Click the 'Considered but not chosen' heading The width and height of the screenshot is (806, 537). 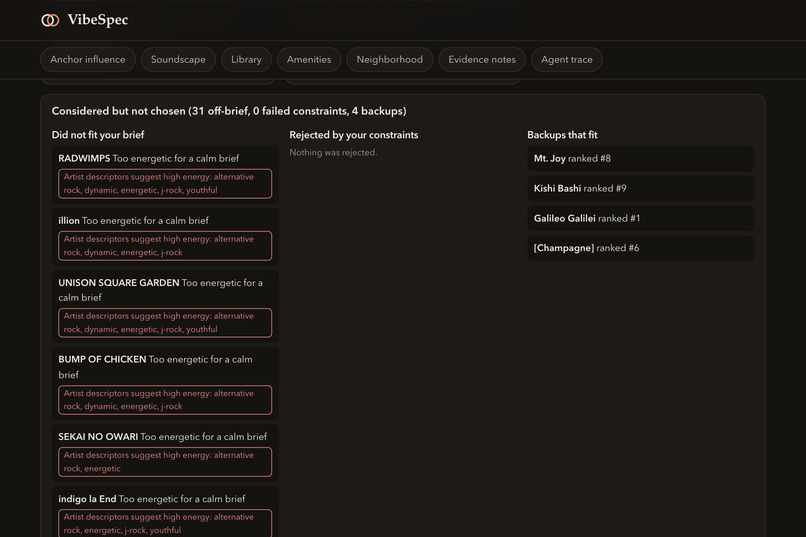click(x=229, y=111)
